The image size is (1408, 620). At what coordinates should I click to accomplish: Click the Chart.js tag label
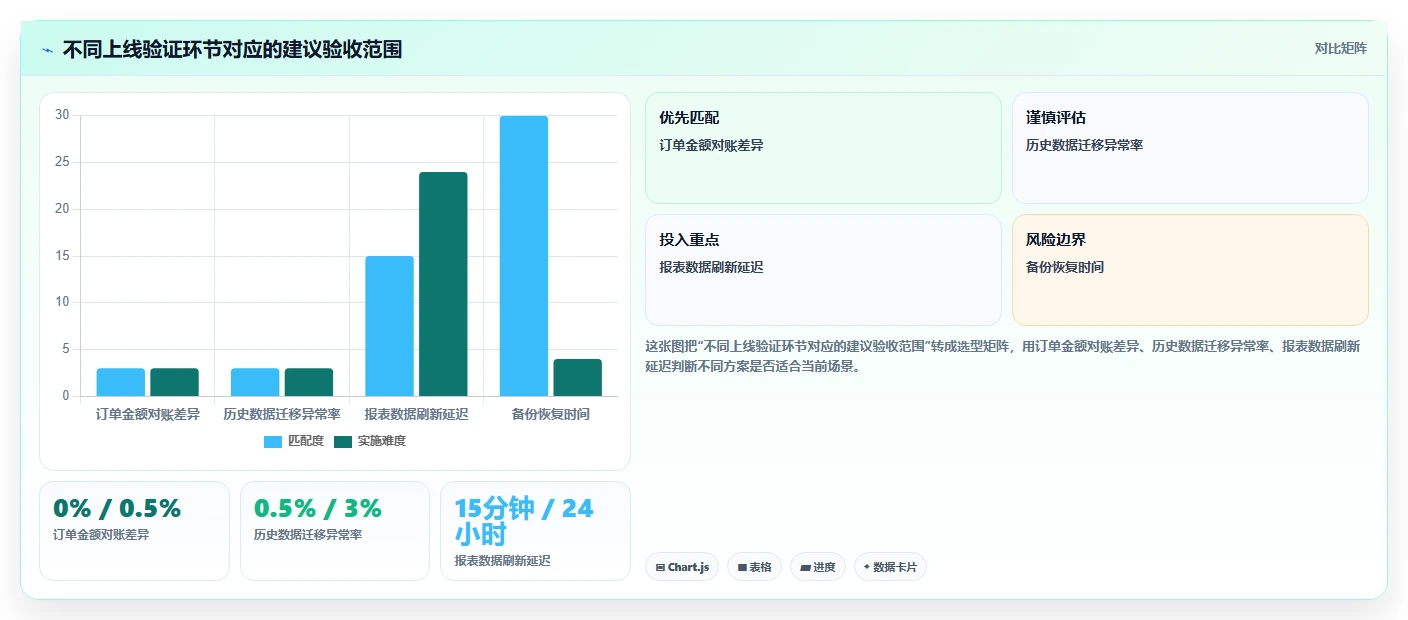689,567
